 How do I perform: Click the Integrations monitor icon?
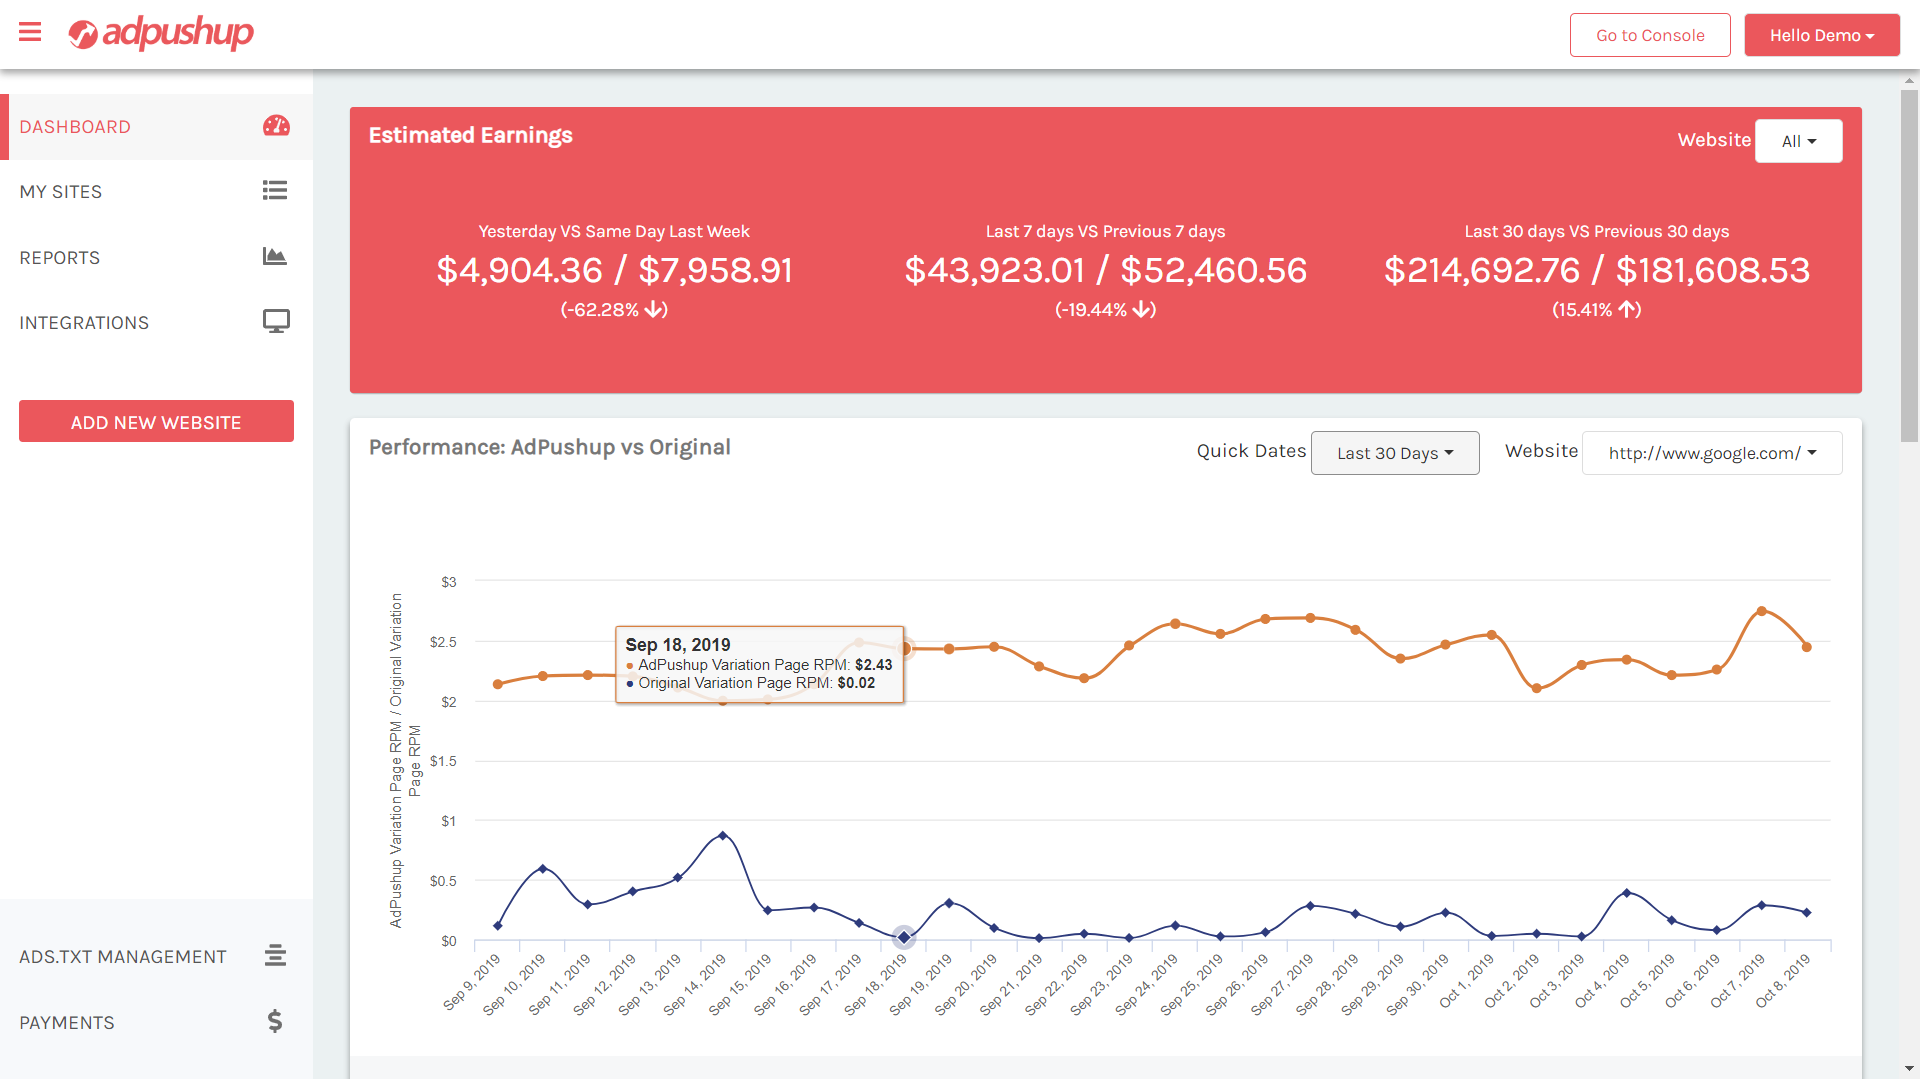point(276,321)
